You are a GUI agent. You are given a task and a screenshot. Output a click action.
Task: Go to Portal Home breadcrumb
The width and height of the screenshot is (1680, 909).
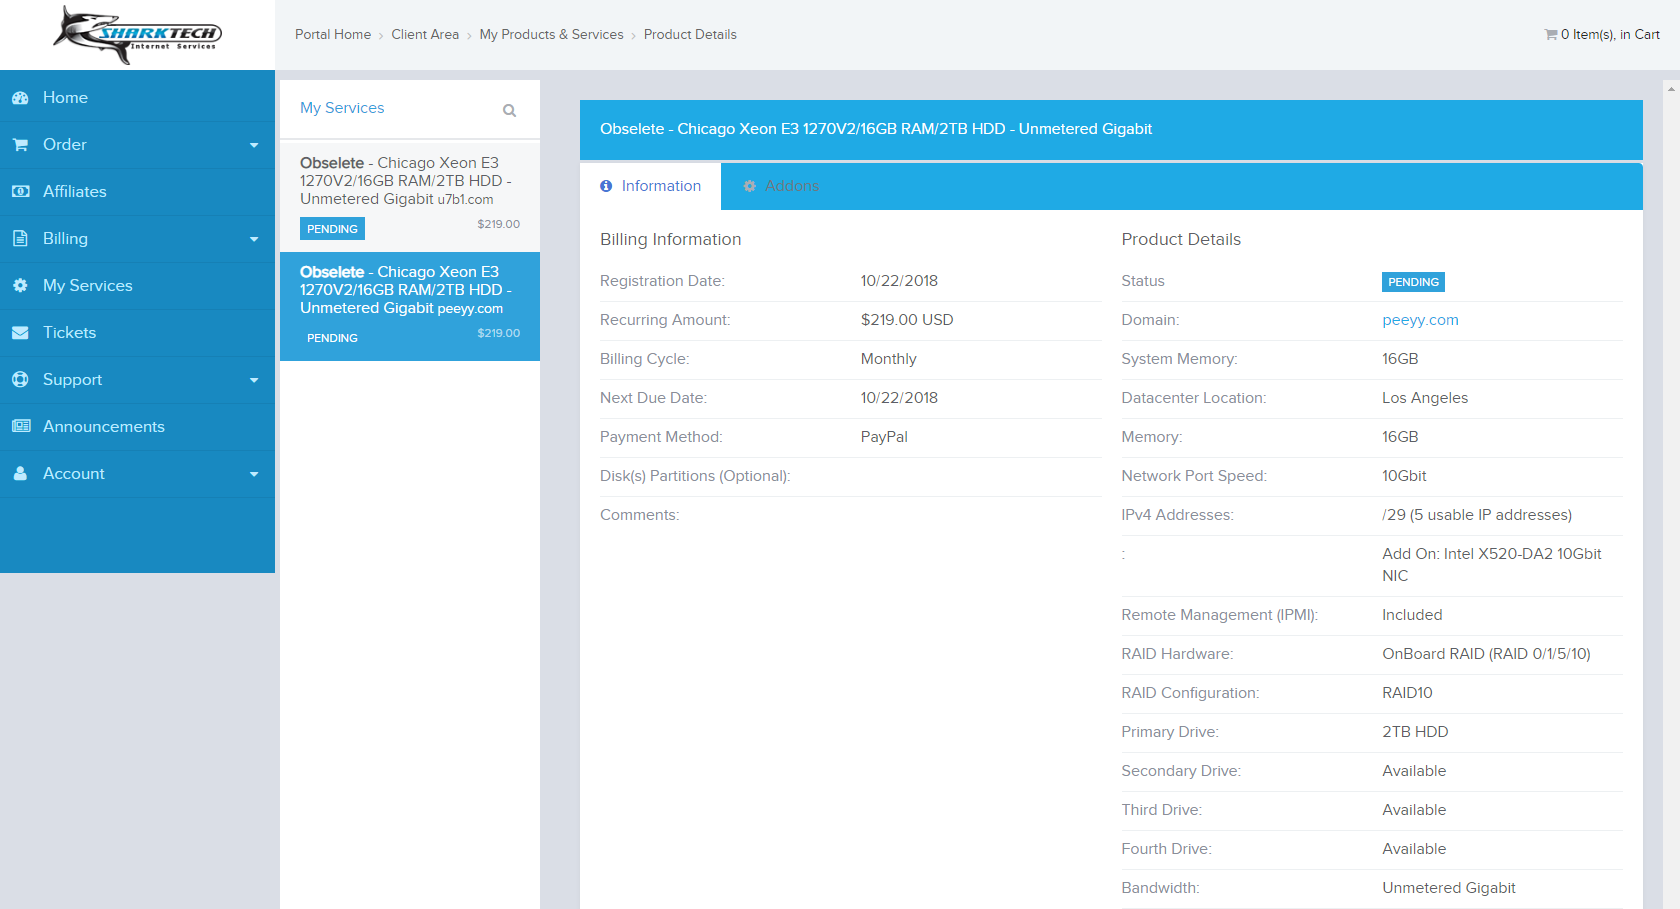point(333,35)
